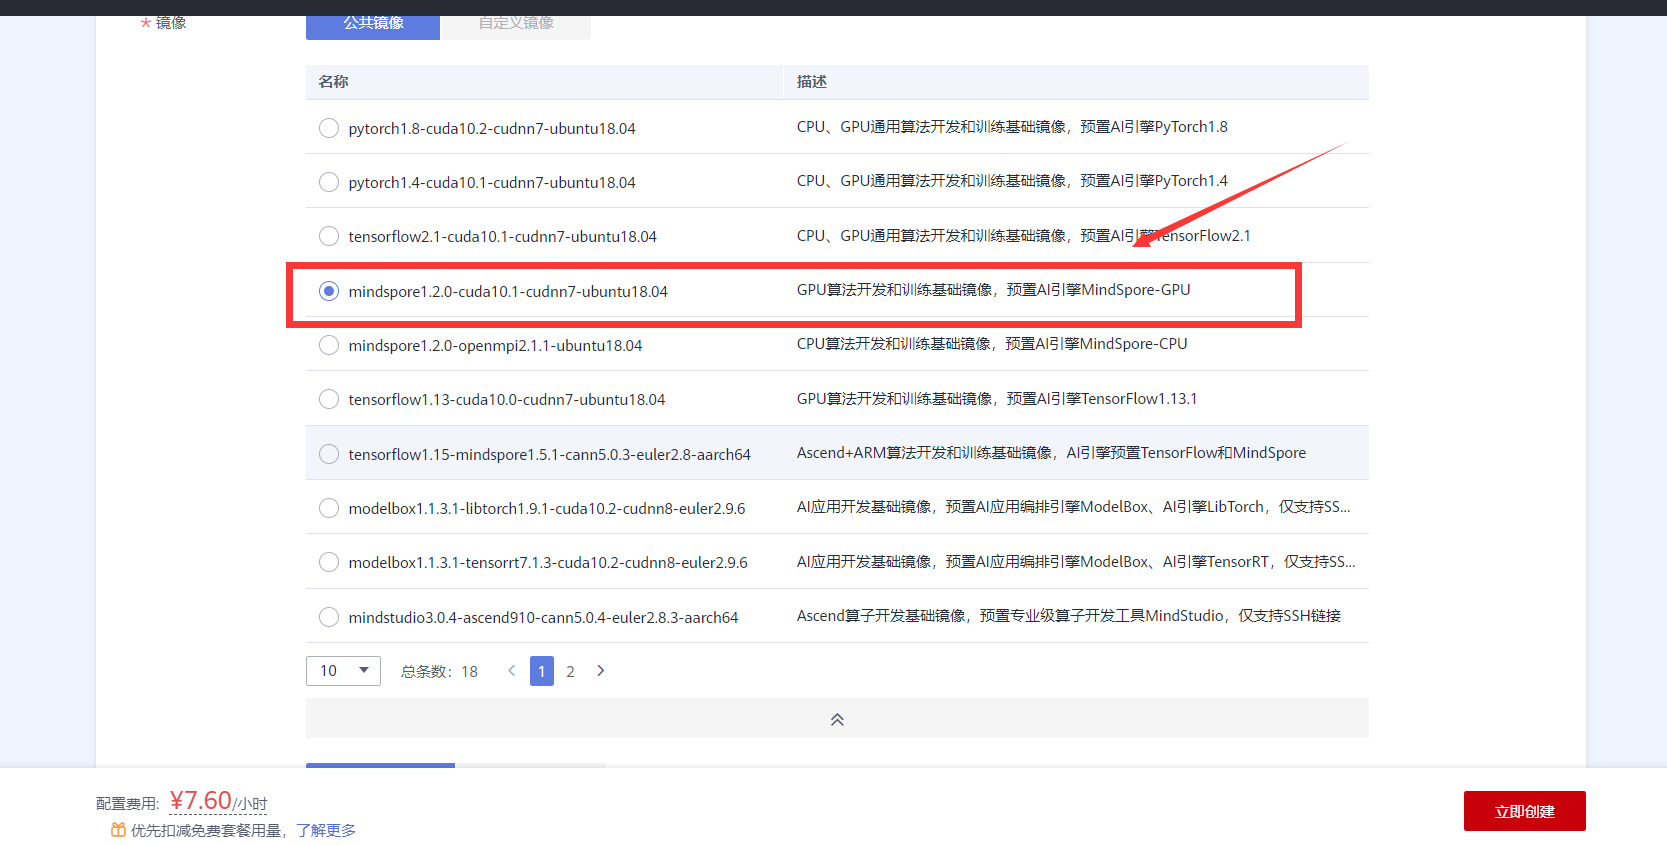Click Ascend+ARM description text
The height and width of the screenshot is (845, 1667).
click(x=1051, y=453)
